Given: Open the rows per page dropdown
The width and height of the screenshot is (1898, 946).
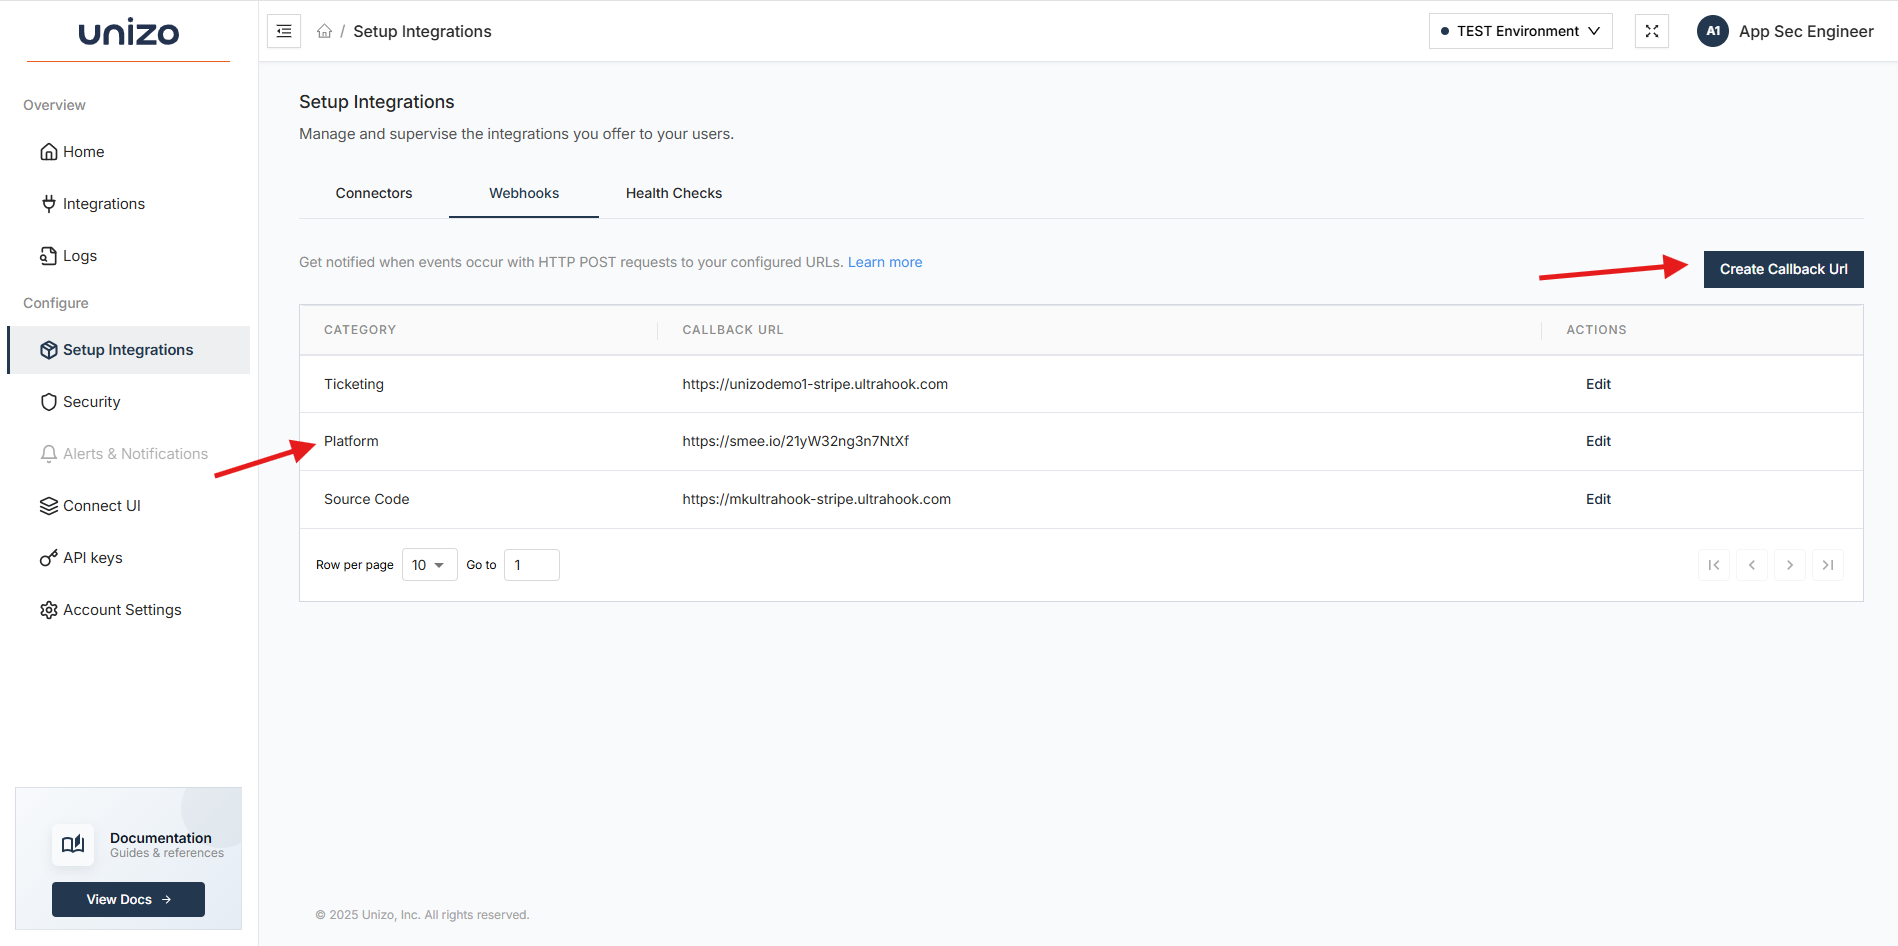Looking at the screenshot, I should (429, 564).
